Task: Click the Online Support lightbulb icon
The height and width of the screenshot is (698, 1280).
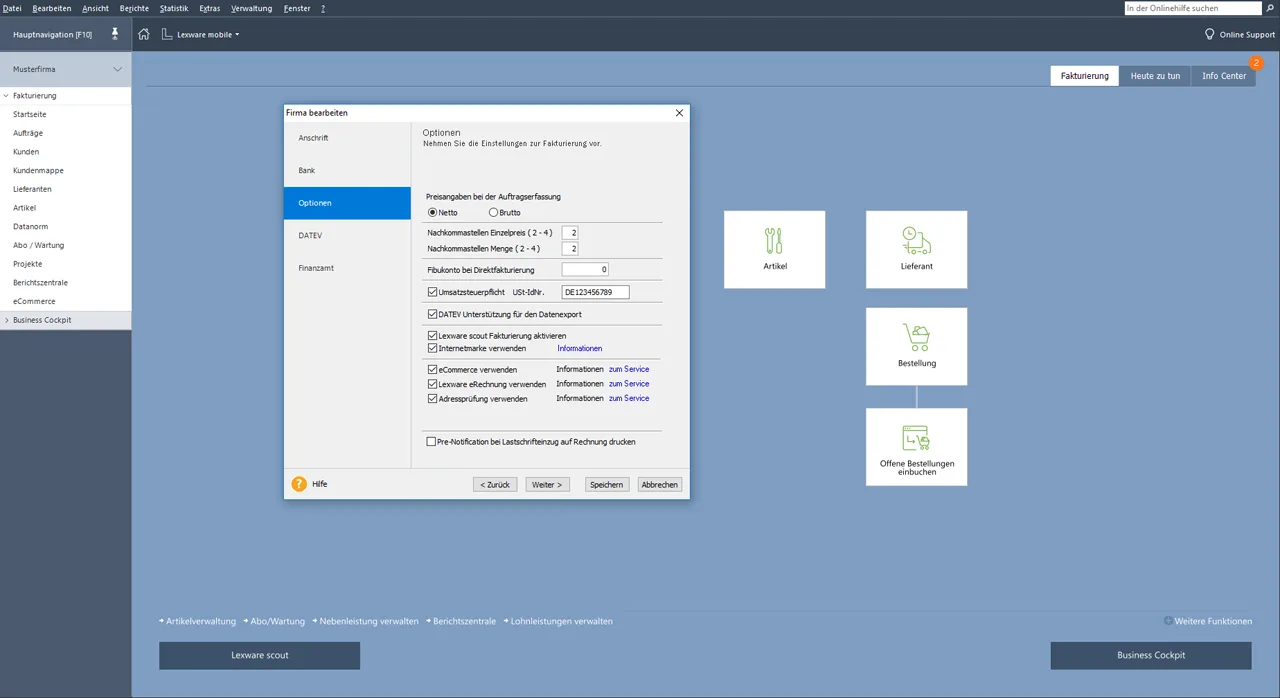Action: click(x=1209, y=34)
